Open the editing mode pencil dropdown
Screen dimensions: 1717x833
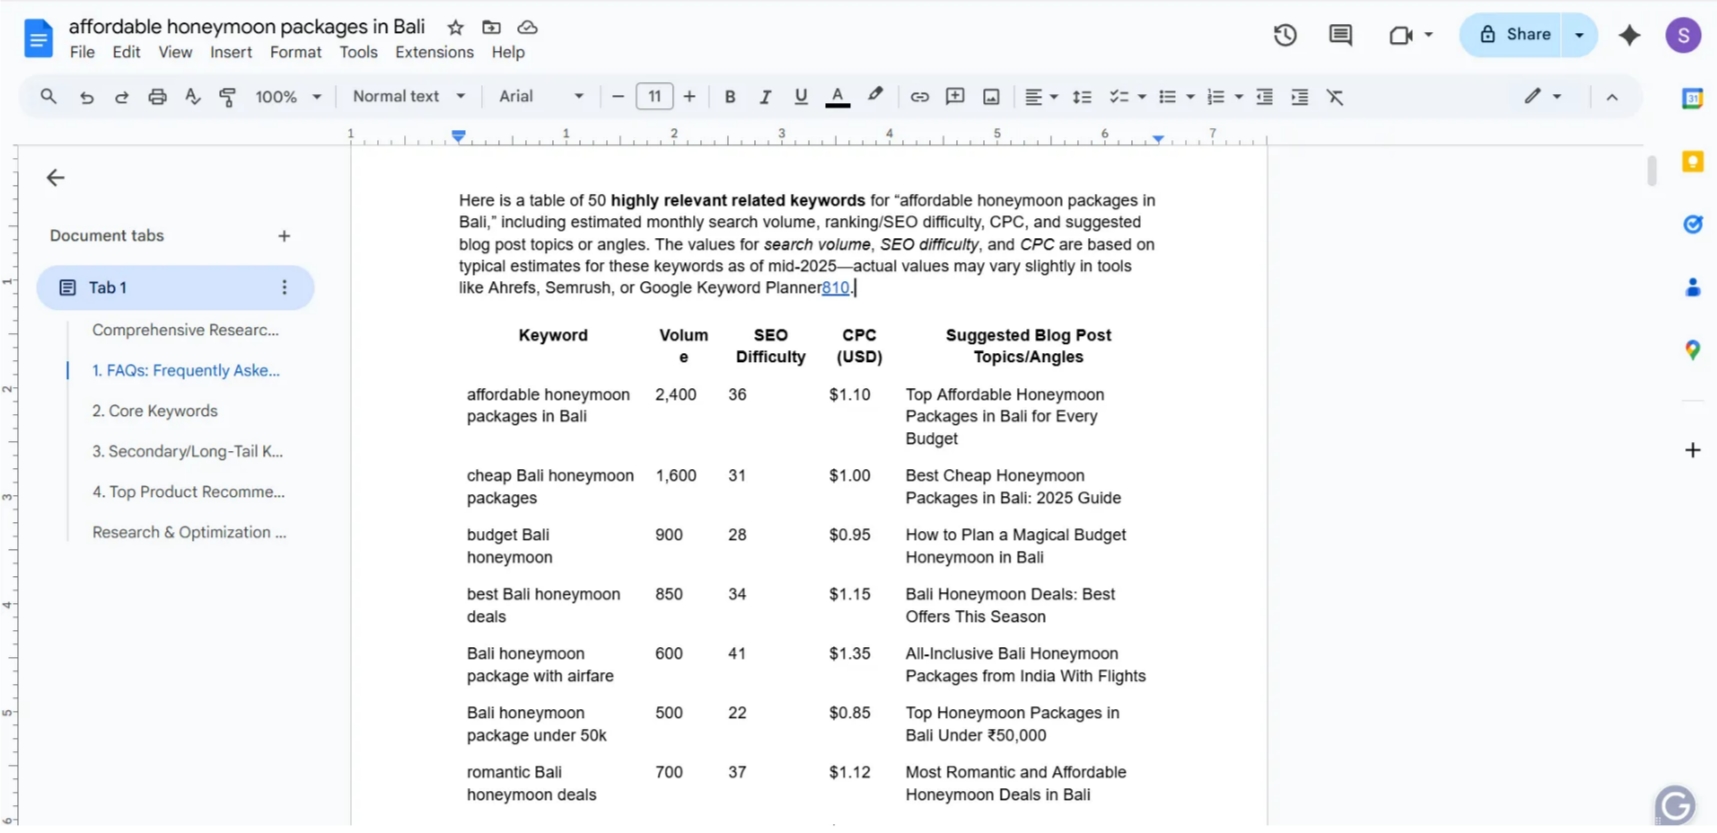click(x=1542, y=97)
